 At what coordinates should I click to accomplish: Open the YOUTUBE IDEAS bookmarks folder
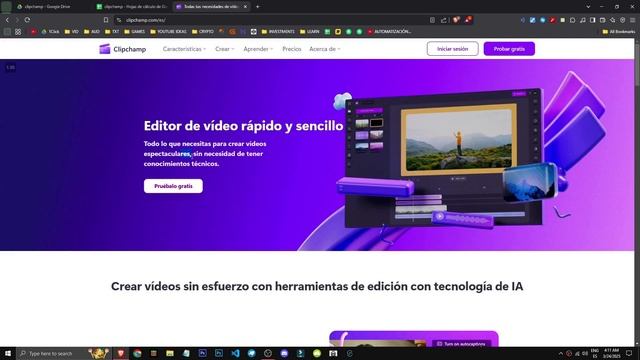pos(168,31)
